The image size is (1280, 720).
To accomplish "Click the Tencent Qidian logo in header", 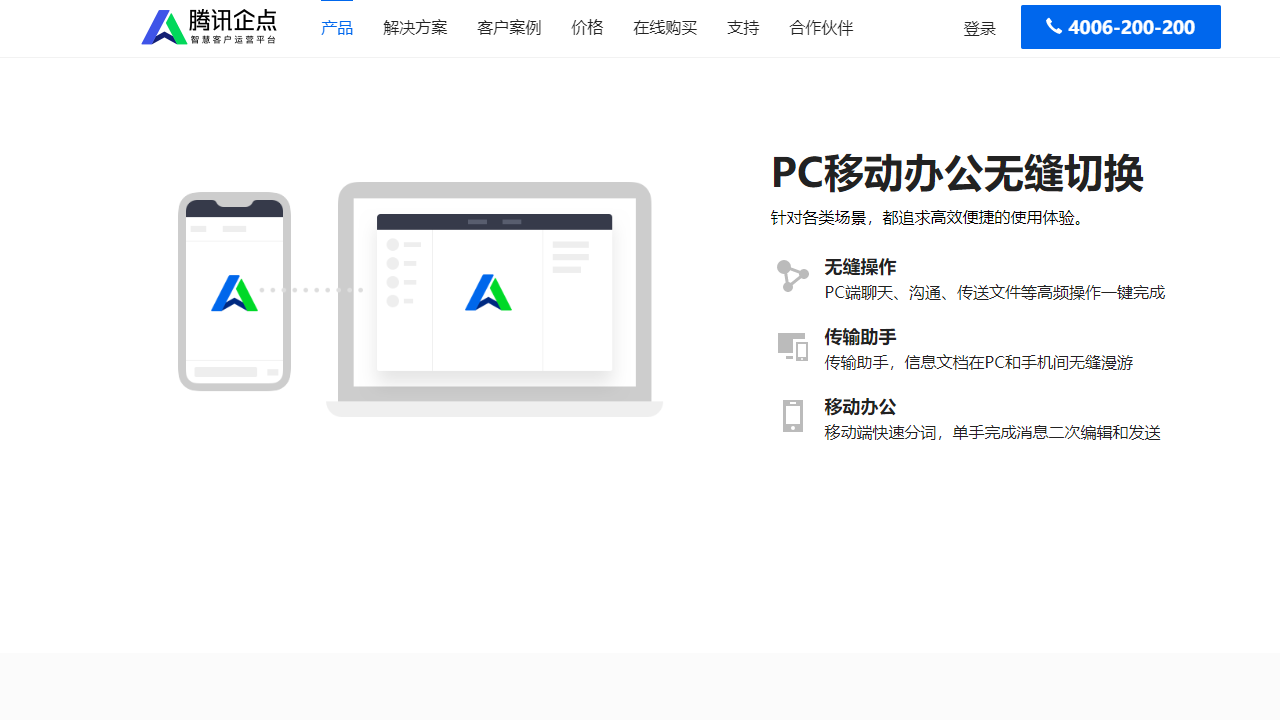I will [x=209, y=27].
